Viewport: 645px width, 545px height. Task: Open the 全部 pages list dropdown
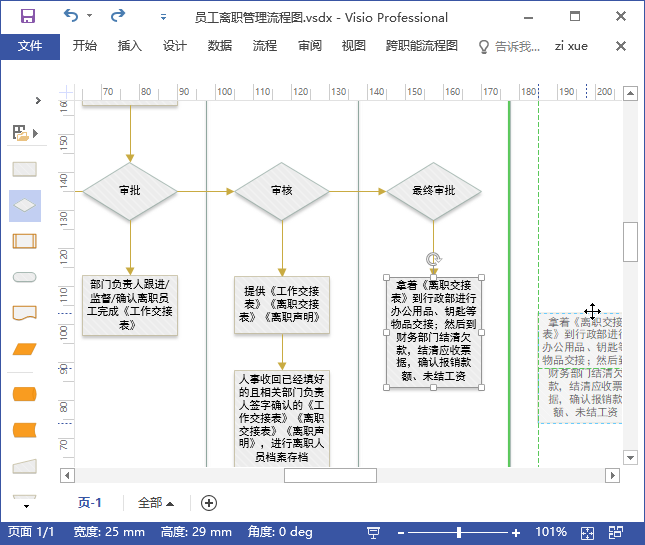pos(155,503)
